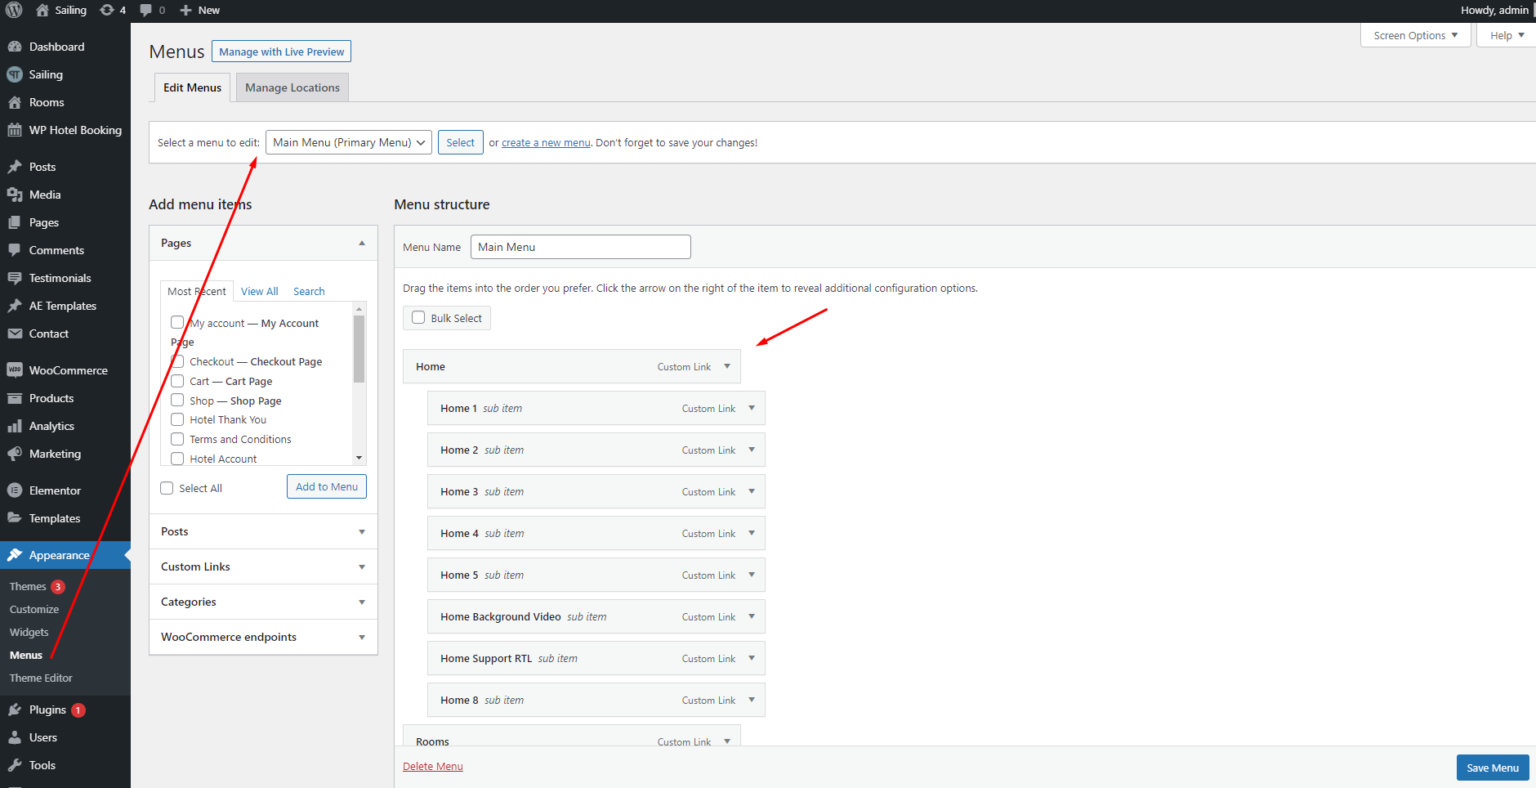1536x788 pixels.
Task: Enable the Select All checkbox
Action: (x=166, y=488)
